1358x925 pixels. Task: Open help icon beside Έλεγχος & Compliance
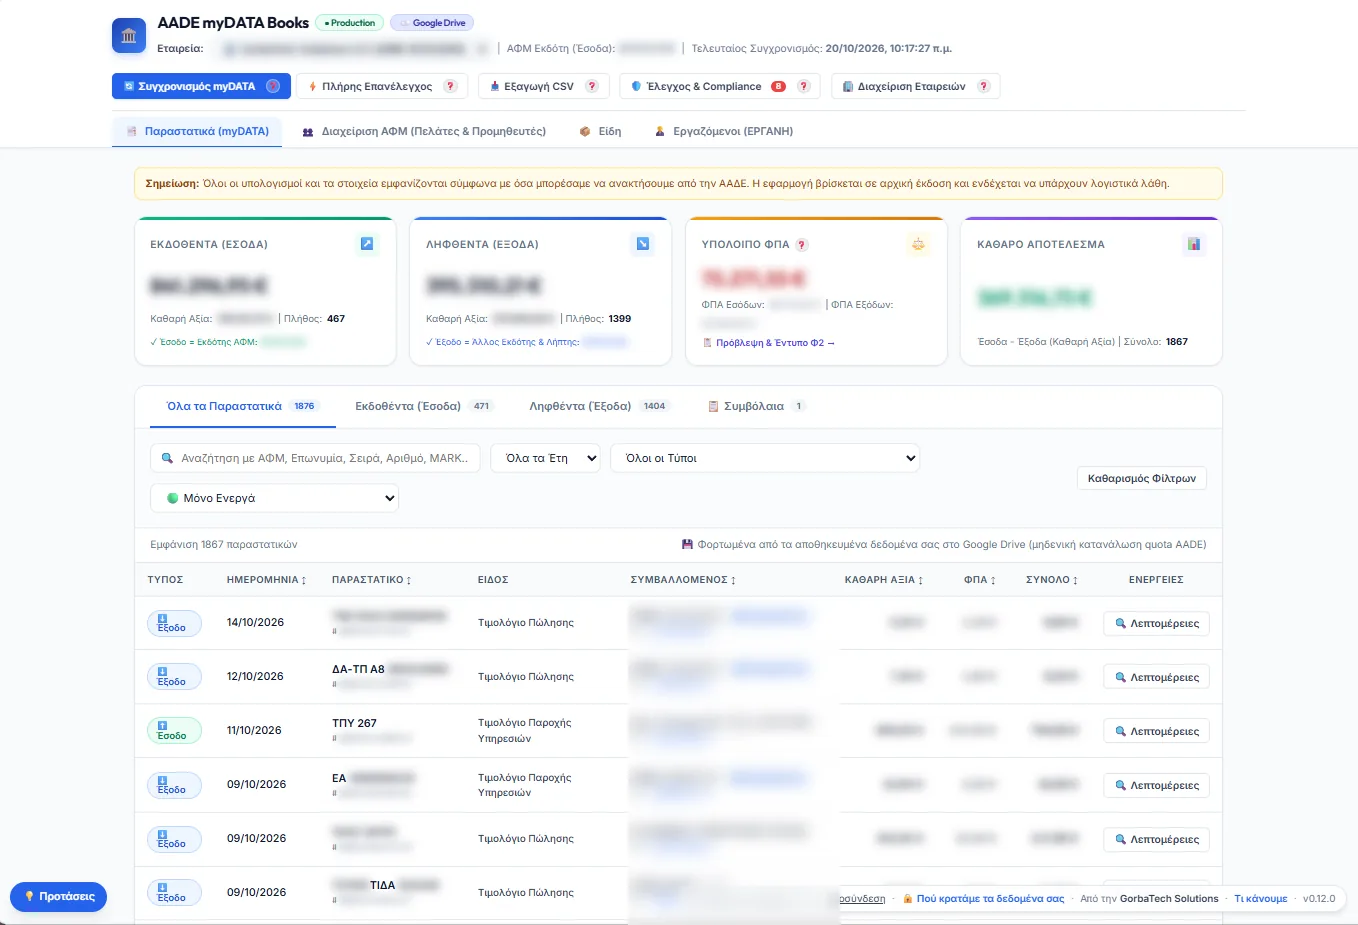click(803, 86)
